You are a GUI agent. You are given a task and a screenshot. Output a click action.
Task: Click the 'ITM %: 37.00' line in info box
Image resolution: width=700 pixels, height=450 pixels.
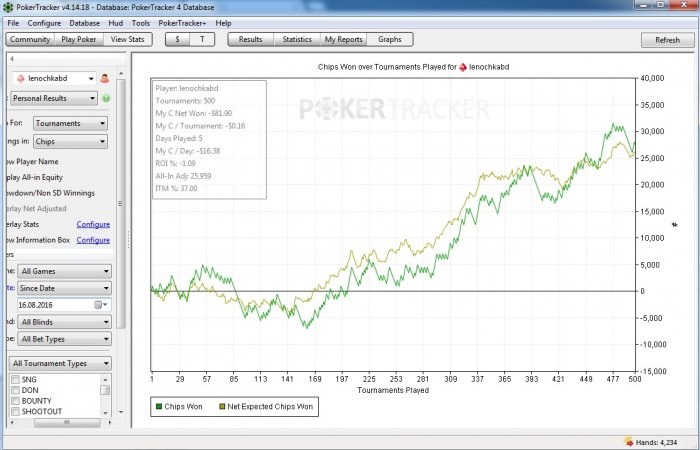pos(176,188)
